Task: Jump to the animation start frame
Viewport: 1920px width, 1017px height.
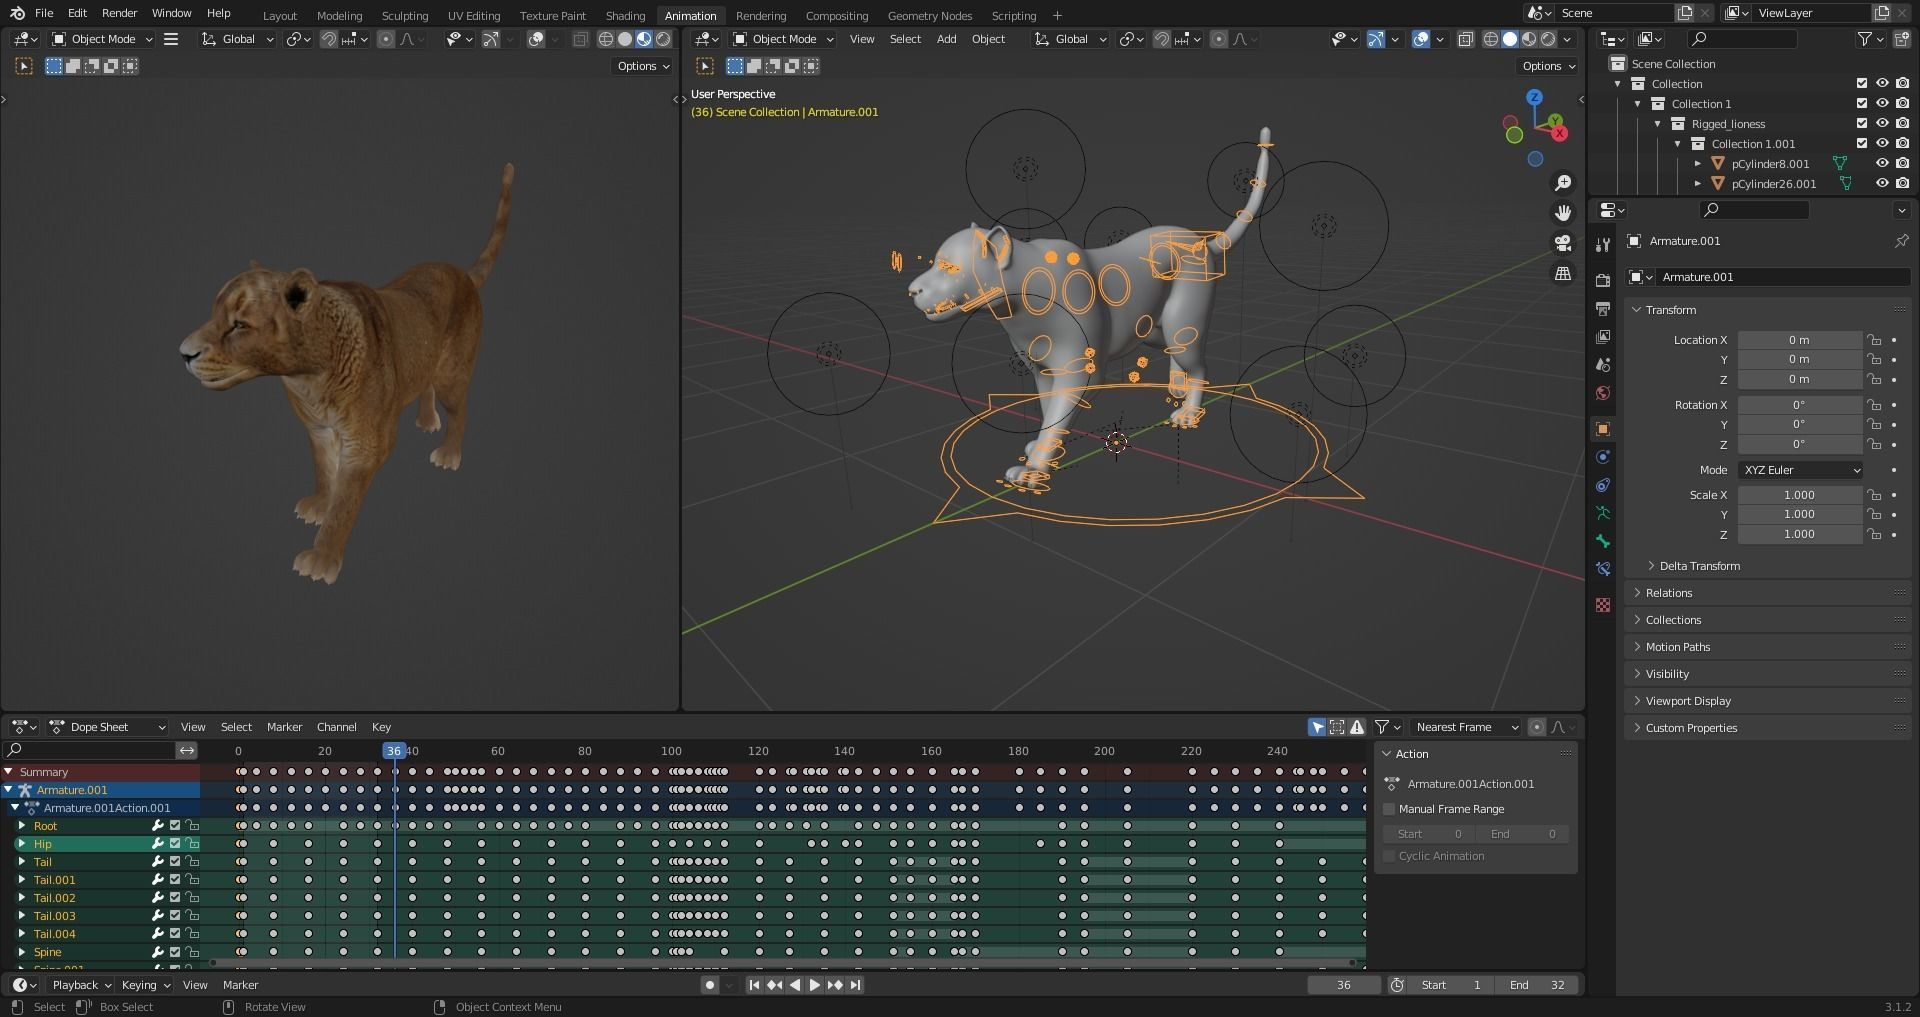Action: click(754, 985)
